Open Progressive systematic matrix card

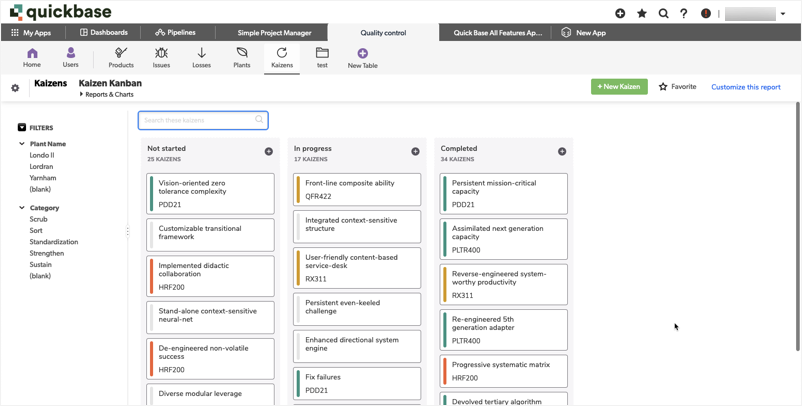[x=504, y=371]
